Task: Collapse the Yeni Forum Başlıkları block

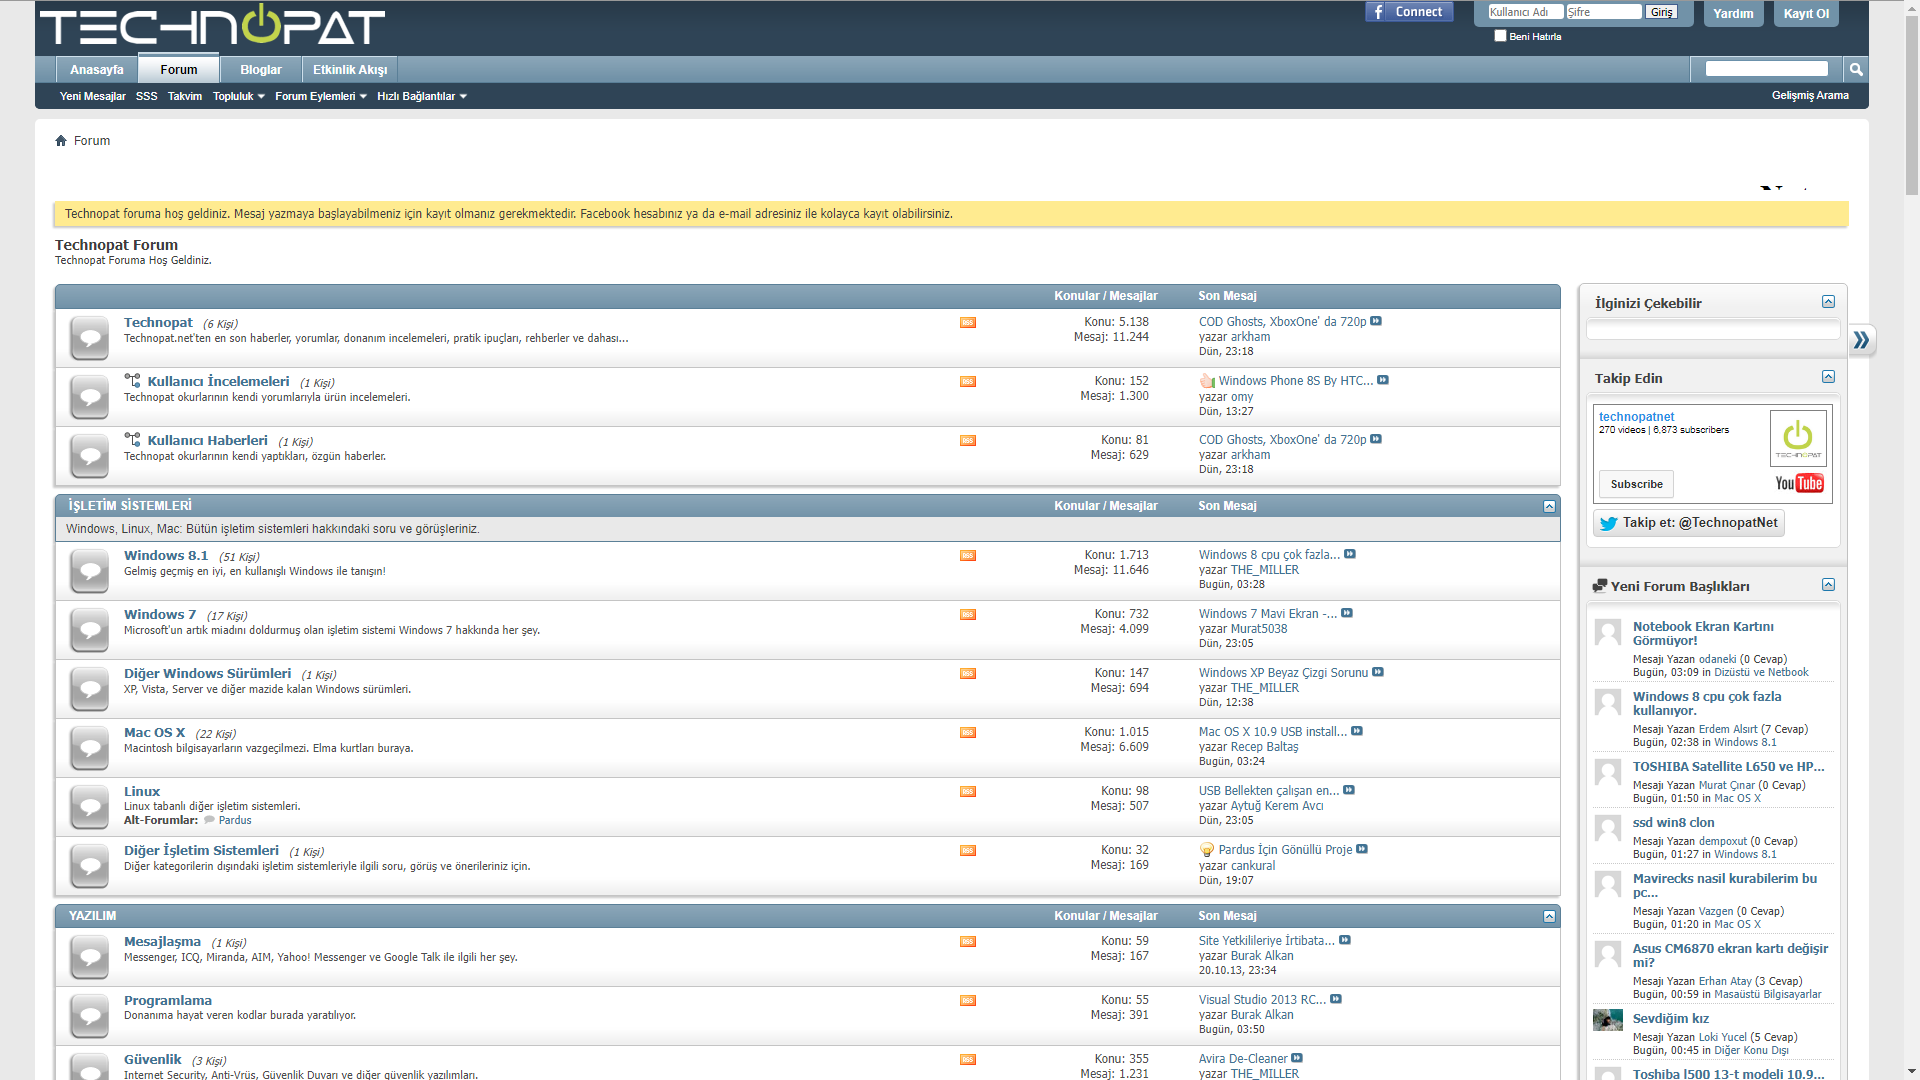Action: click(1828, 585)
